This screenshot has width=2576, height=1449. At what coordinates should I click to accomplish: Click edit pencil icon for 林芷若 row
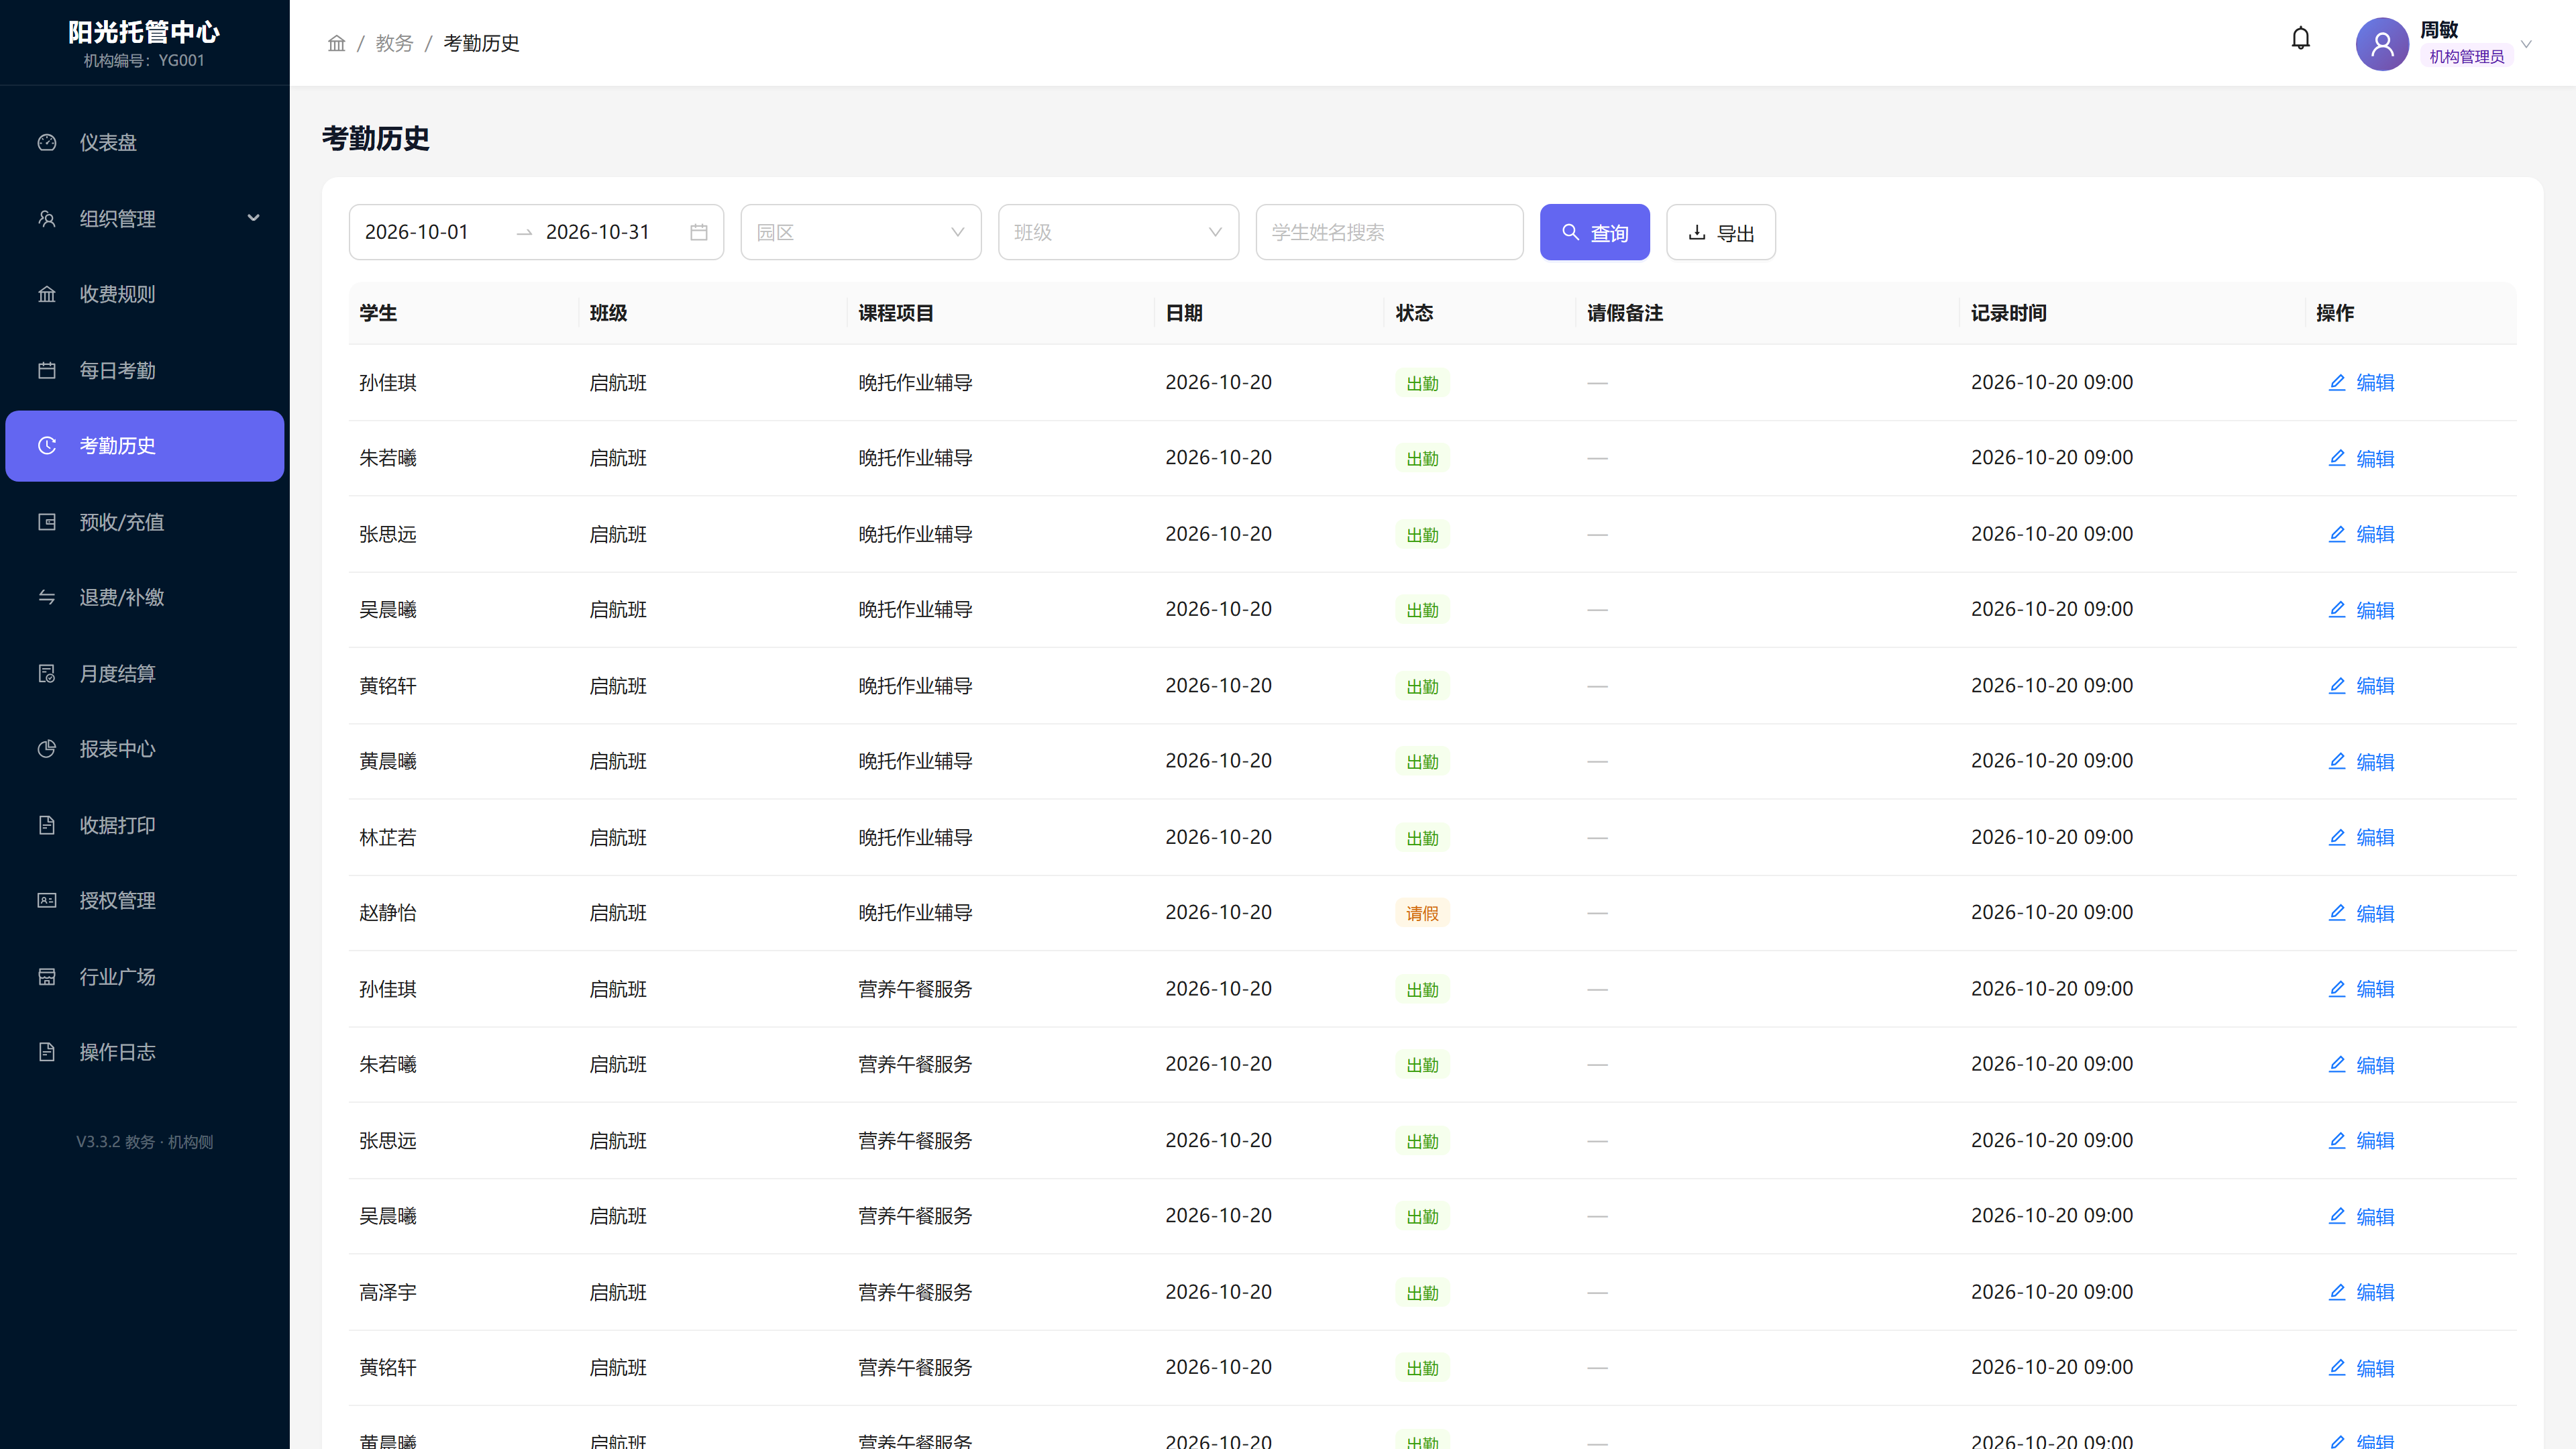[x=2337, y=837]
